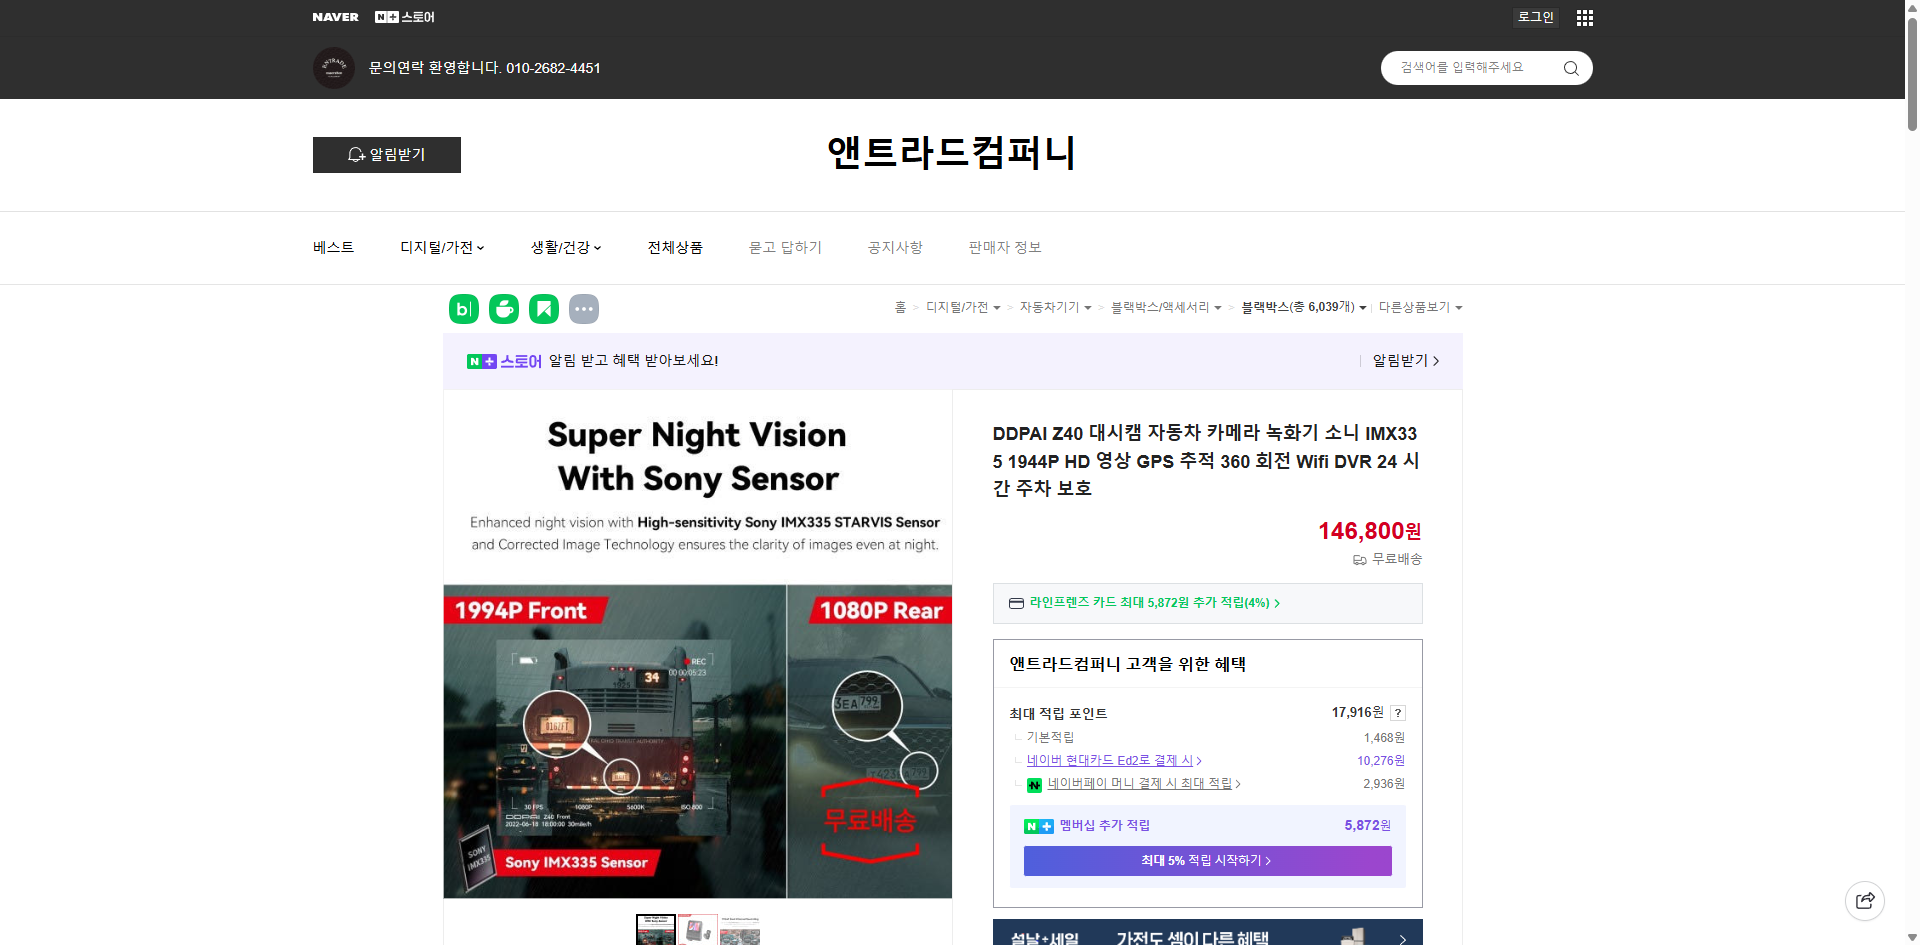Share product via the Naver Blog icon
Viewport: 1920px width, 945px height.
[x=463, y=309]
